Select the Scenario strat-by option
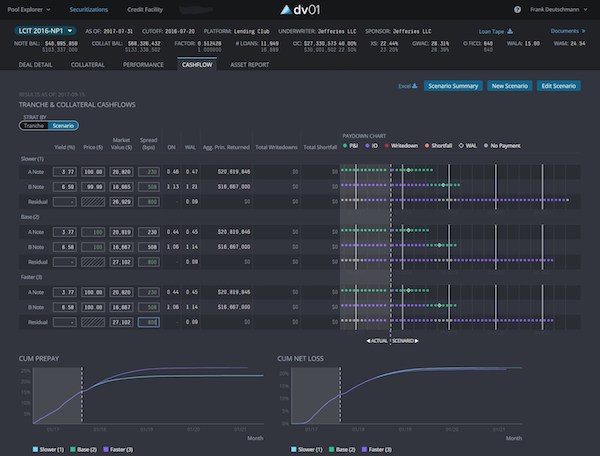 62,126
